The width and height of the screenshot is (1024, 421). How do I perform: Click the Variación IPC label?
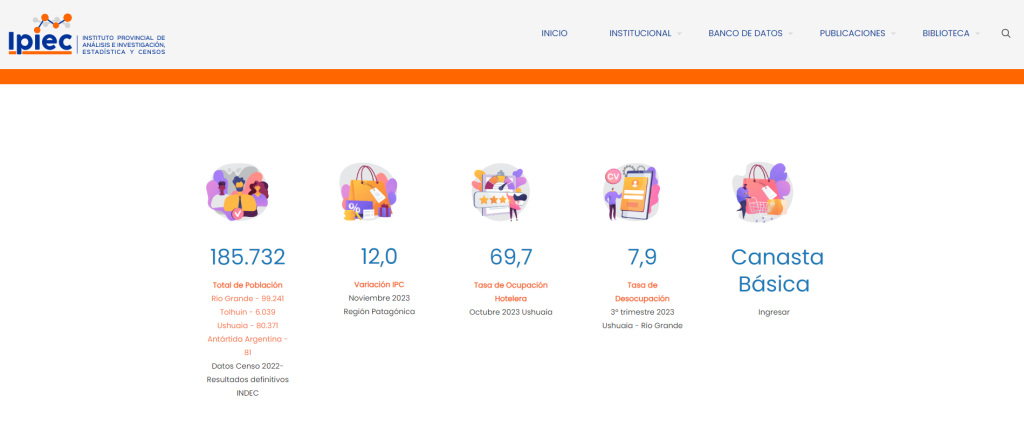click(379, 284)
